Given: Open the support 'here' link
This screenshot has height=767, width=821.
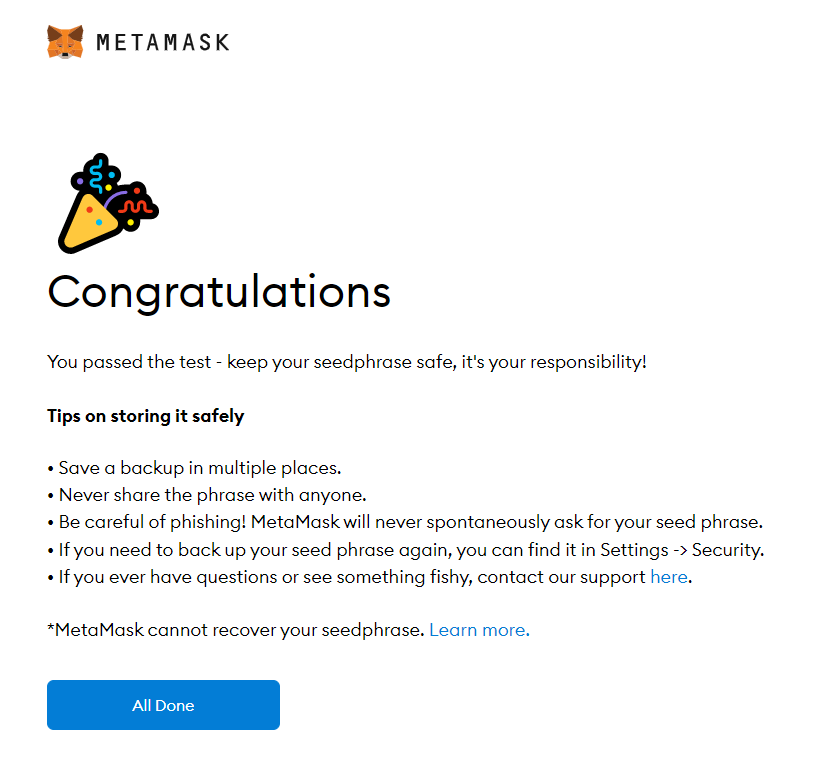Looking at the screenshot, I should click(668, 577).
